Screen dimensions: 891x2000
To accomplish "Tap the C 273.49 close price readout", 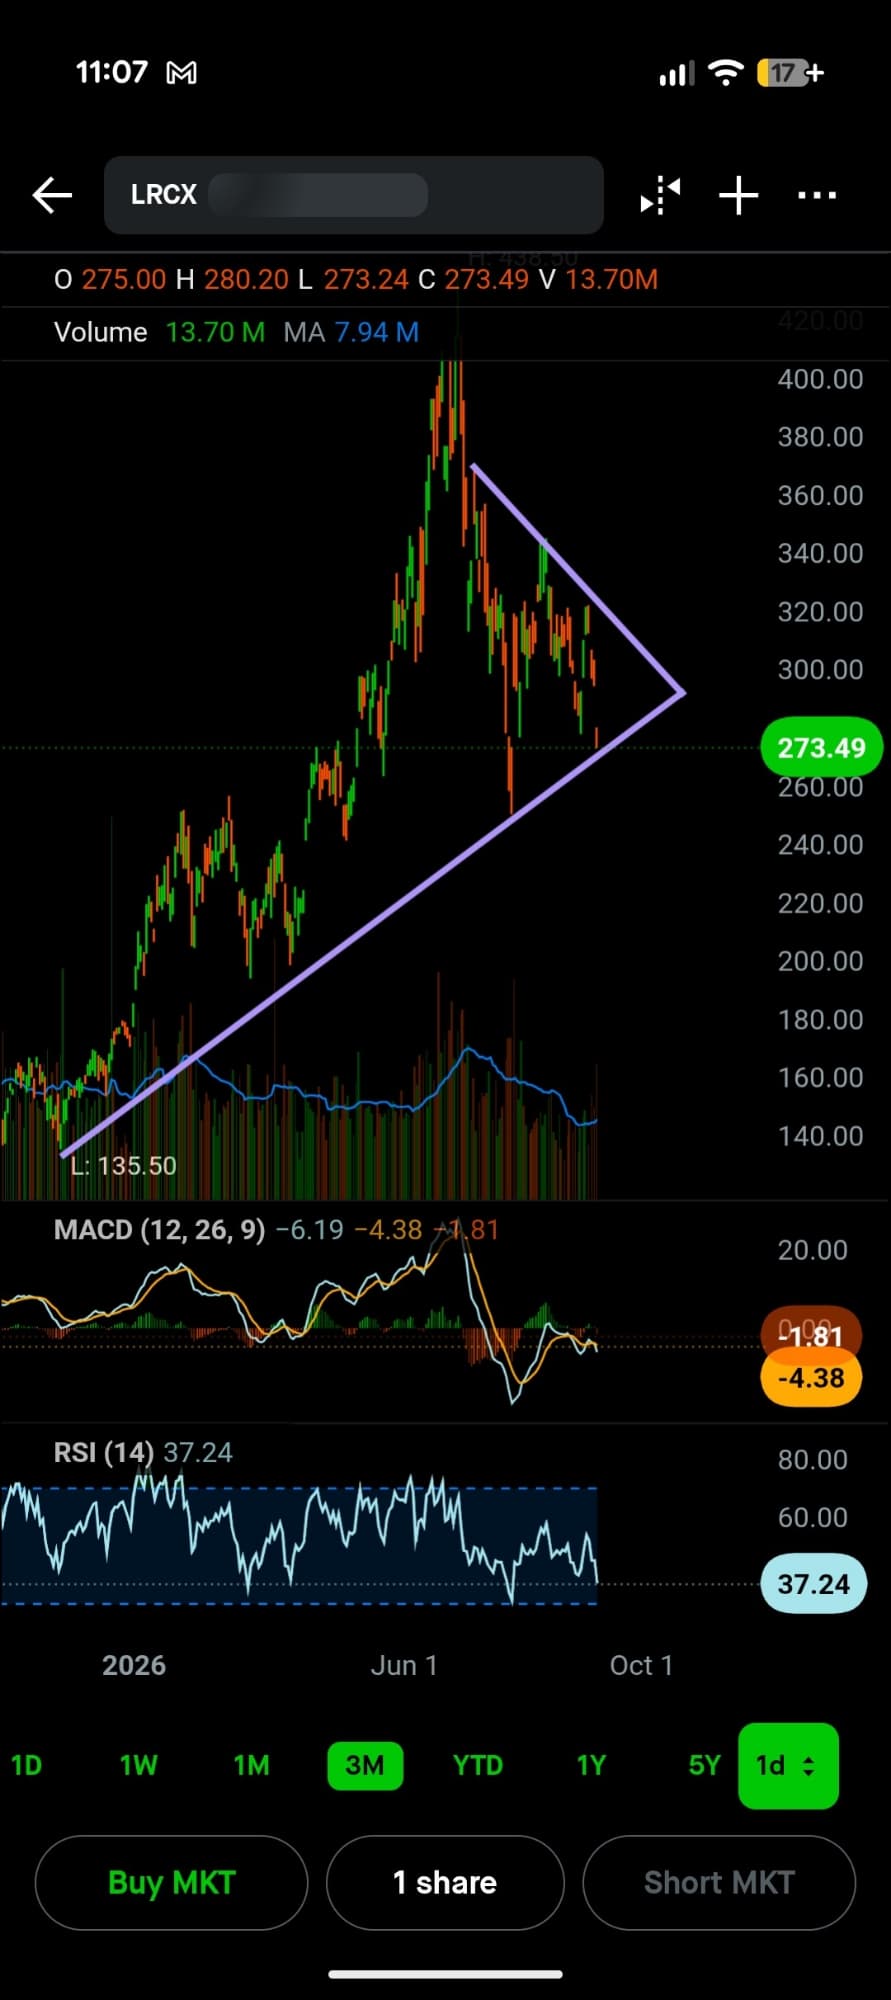I will point(474,279).
